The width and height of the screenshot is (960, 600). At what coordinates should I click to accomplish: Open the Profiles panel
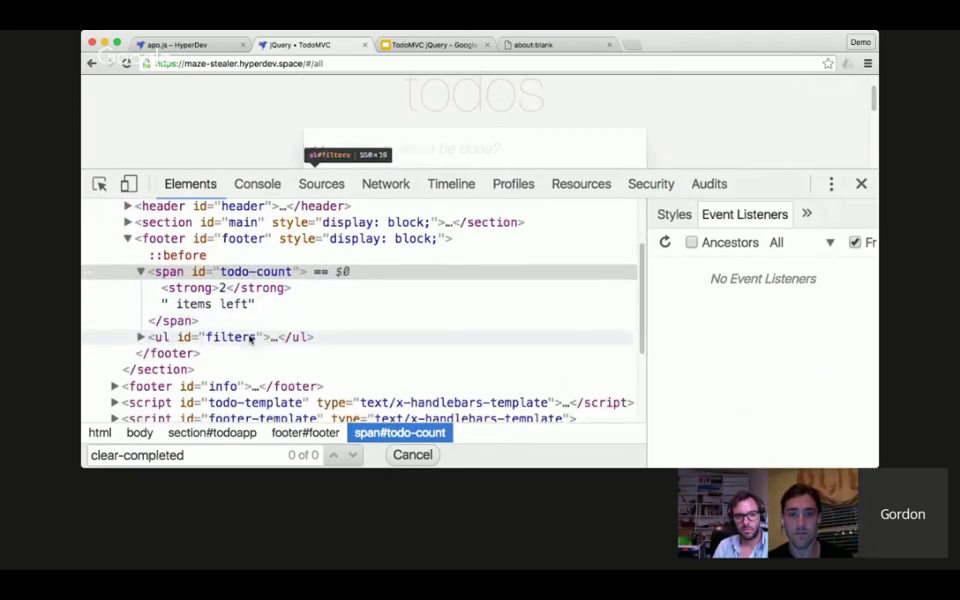click(x=513, y=184)
